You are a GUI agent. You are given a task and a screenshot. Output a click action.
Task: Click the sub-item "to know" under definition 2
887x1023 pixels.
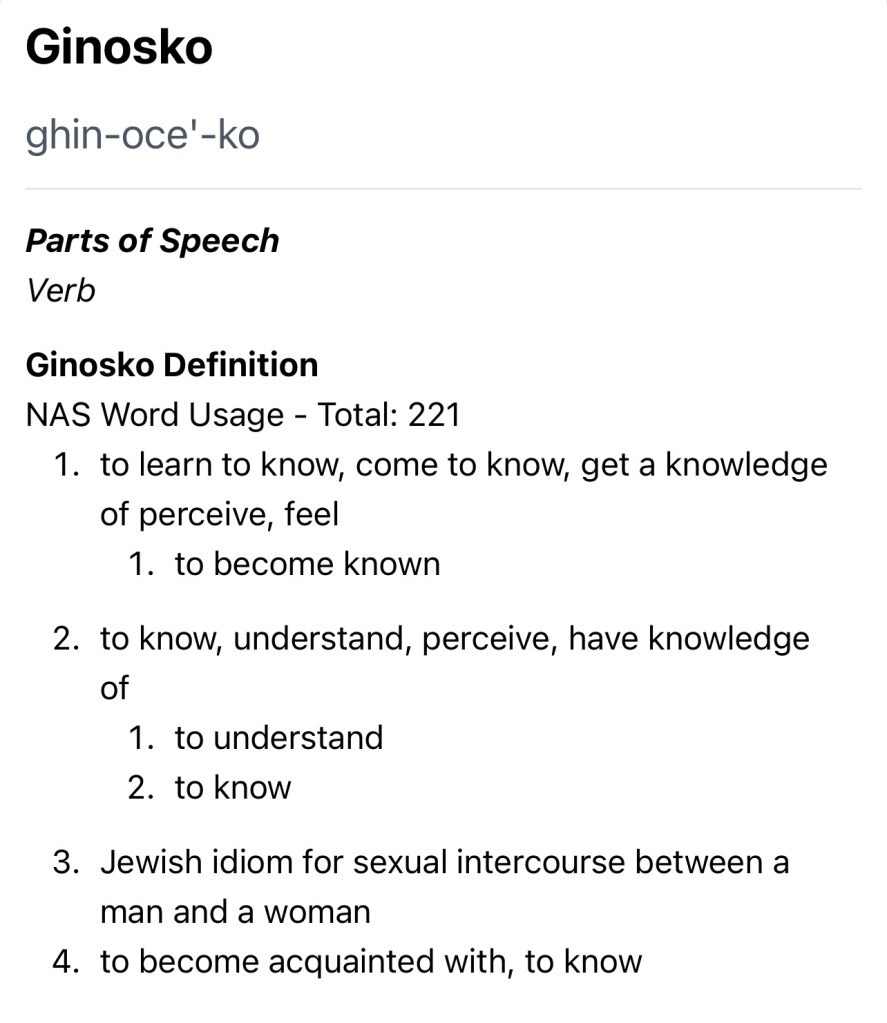[x=232, y=788]
